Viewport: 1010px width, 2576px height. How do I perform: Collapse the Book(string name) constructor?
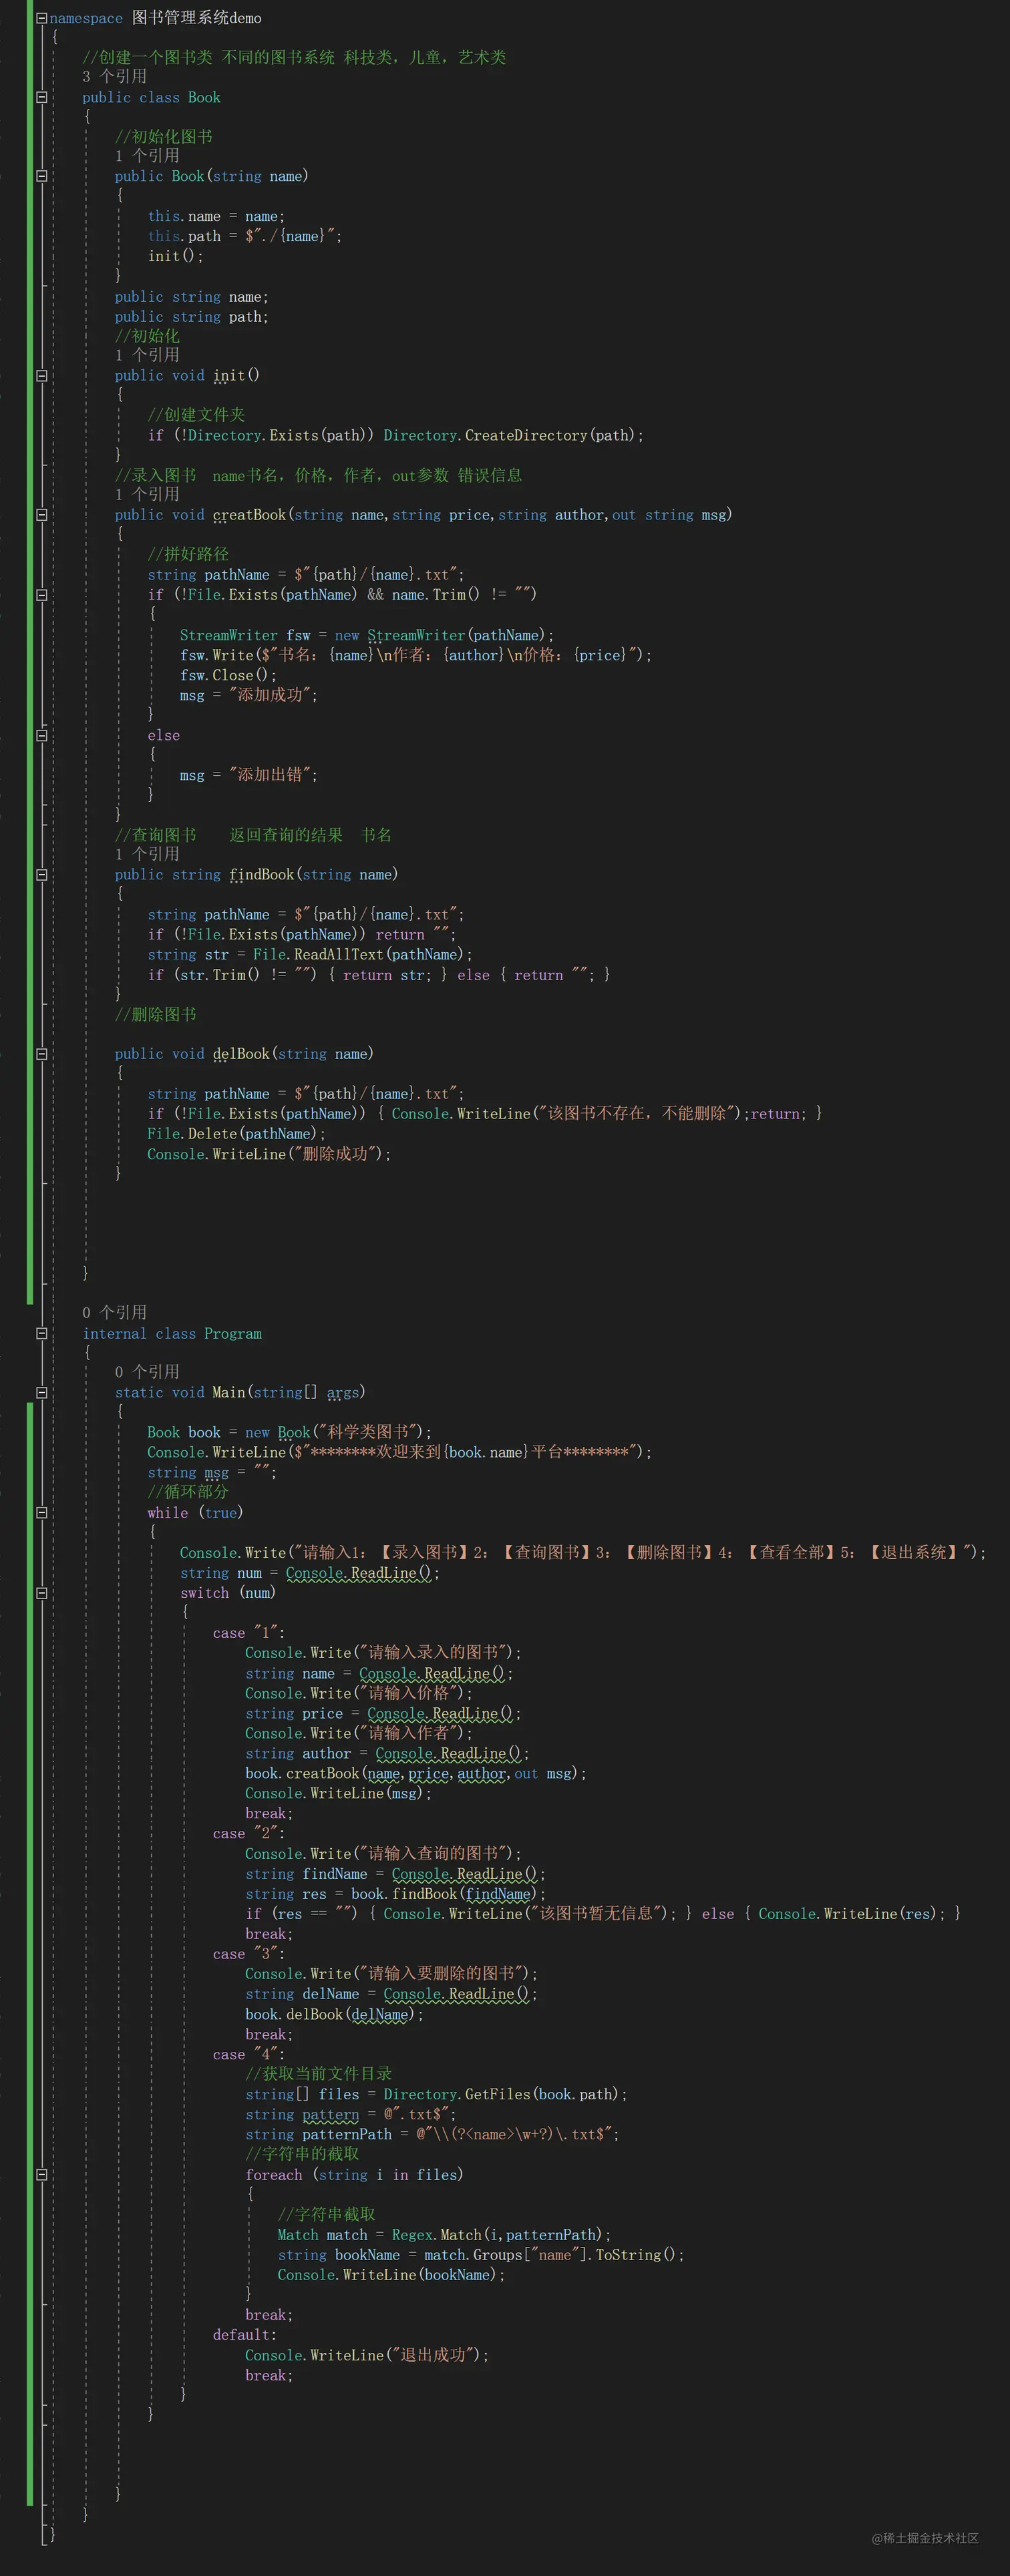pyautogui.click(x=42, y=176)
